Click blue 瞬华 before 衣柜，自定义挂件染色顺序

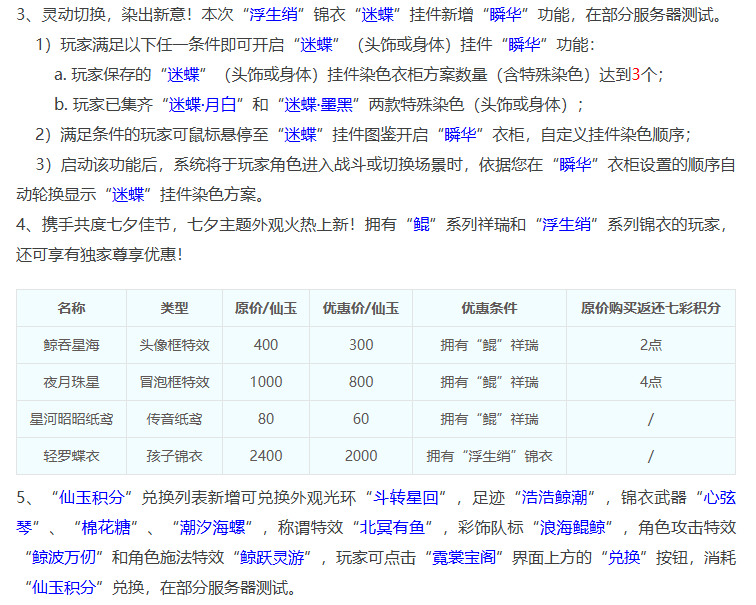[x=460, y=134]
